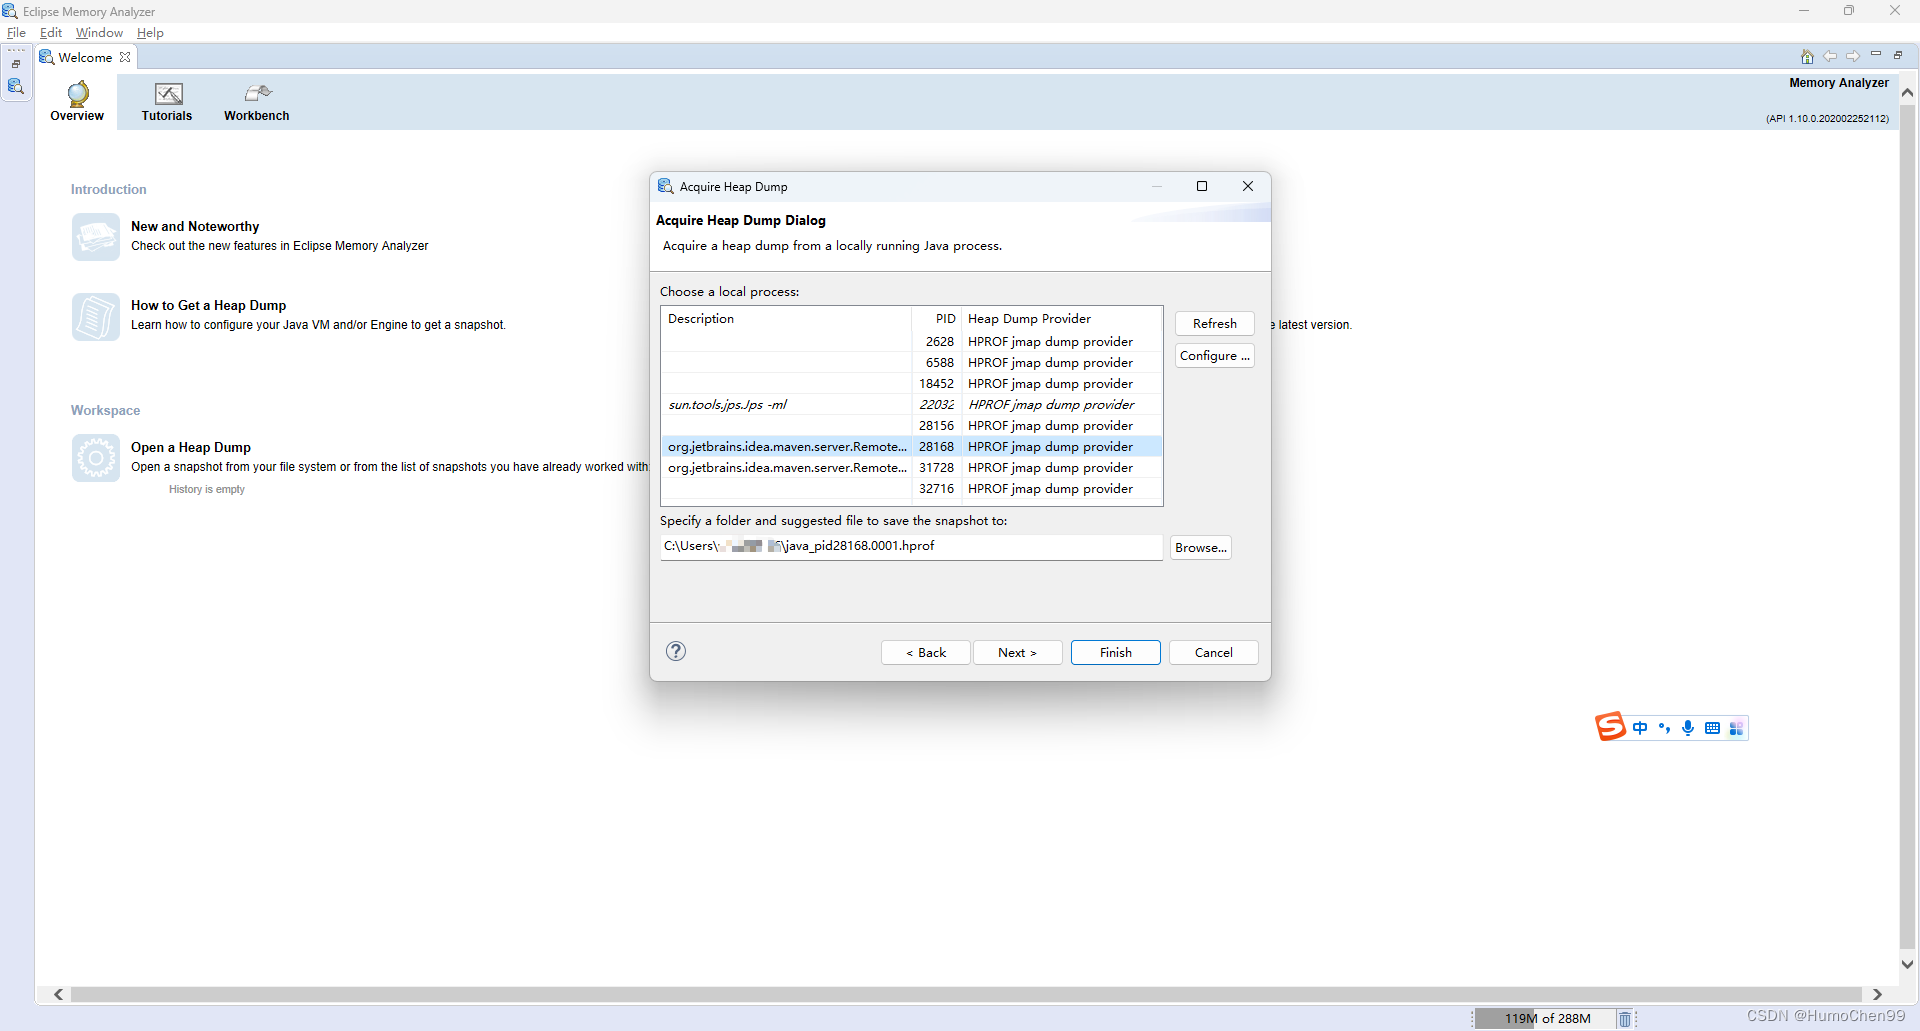Viewport: 1920px width, 1031px height.
Task: Click the < Back button
Action: tap(925, 652)
